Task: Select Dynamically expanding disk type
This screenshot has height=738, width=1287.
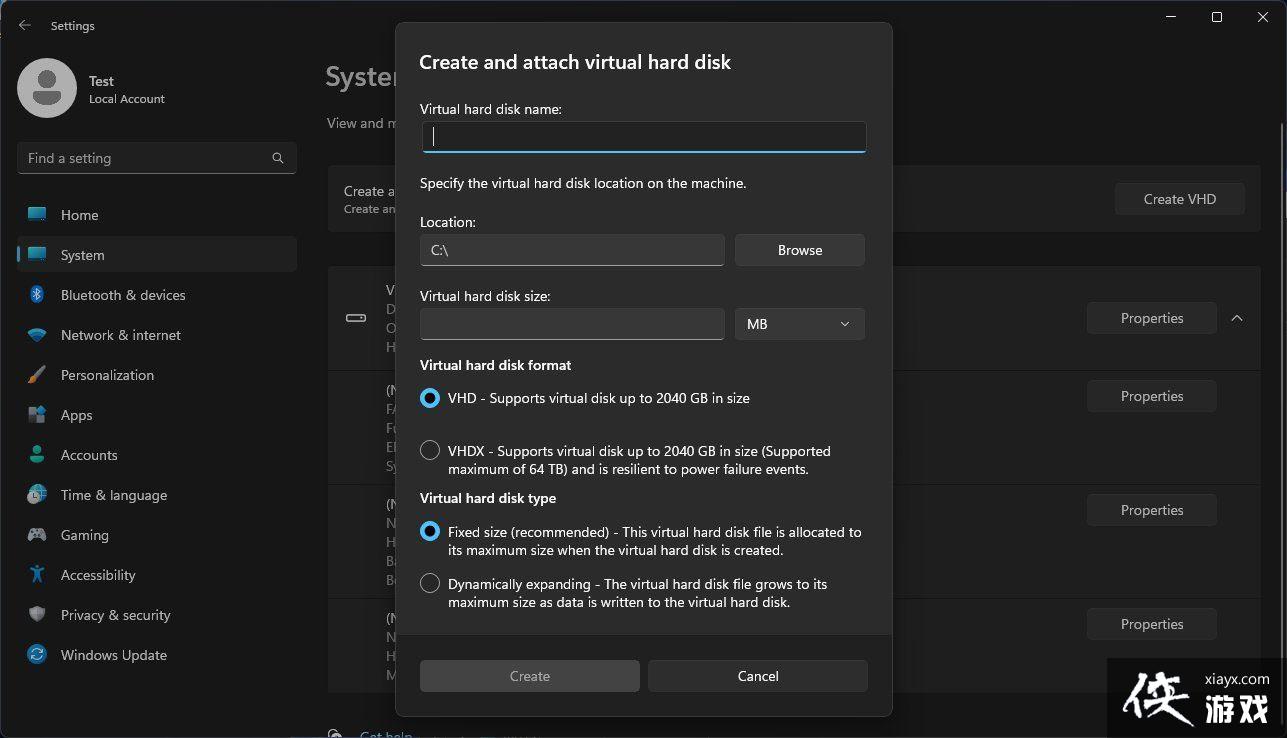Action: click(x=429, y=582)
